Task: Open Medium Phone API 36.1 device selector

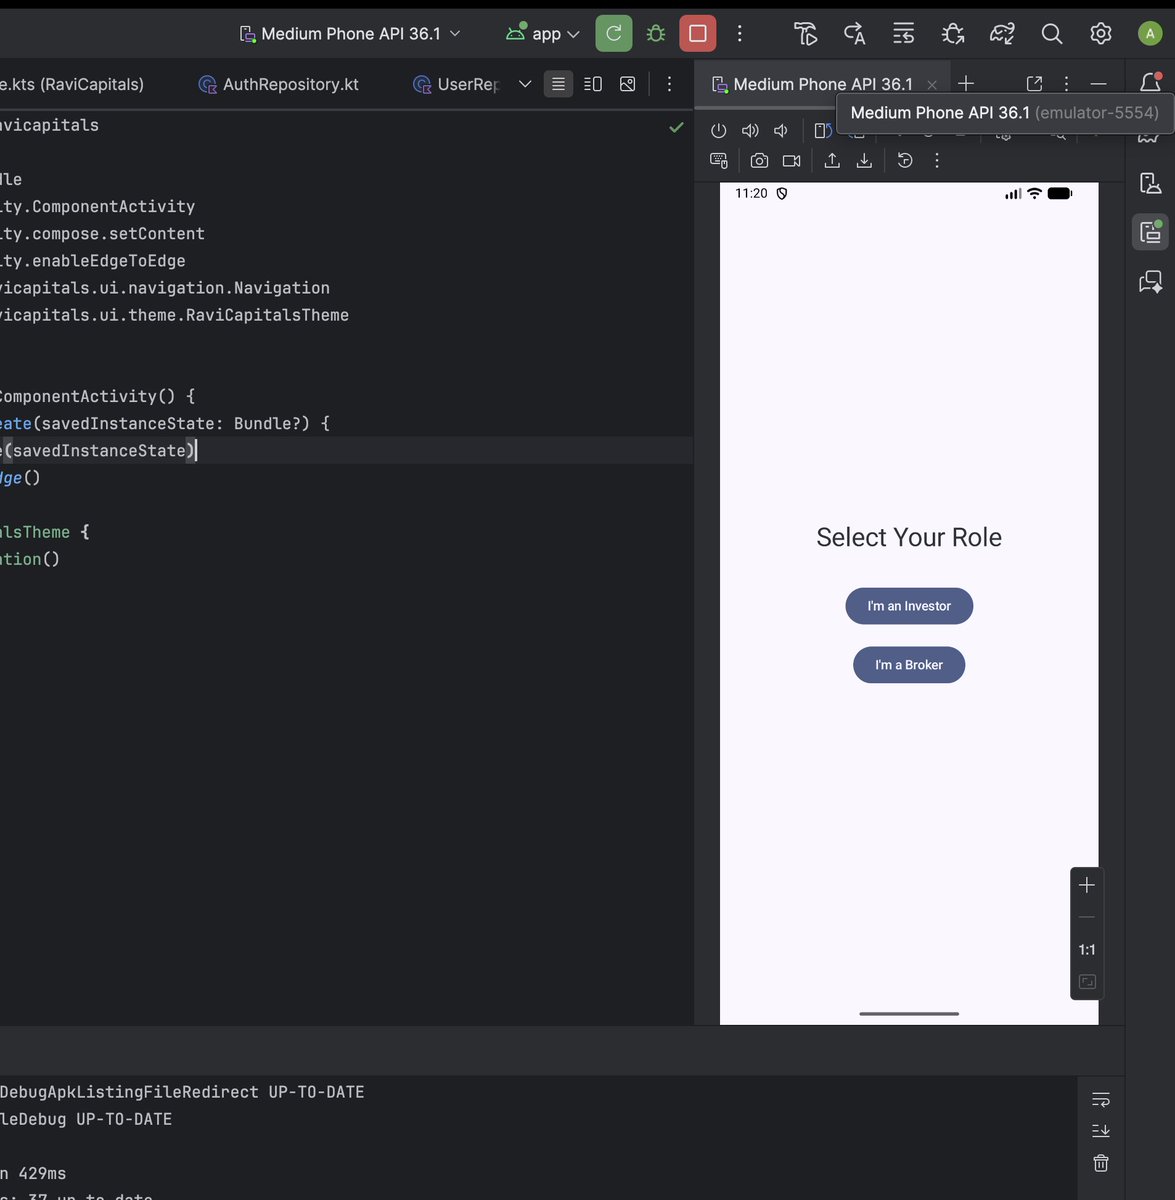Action: [x=350, y=34]
